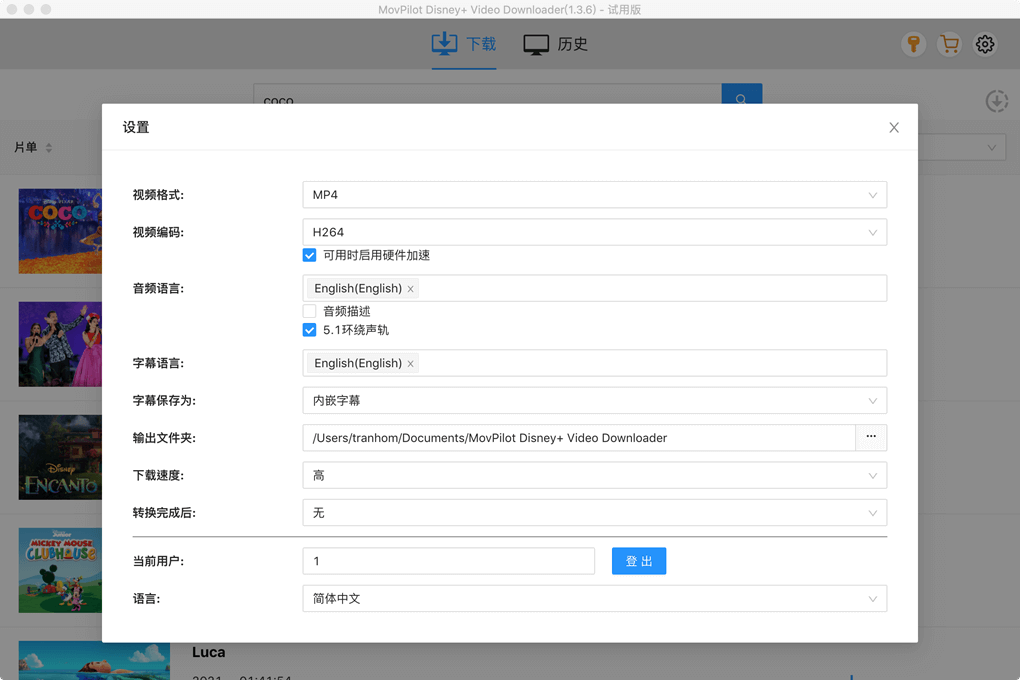Open the 字幕保存为 内嵌字幕 dropdown

point(595,400)
